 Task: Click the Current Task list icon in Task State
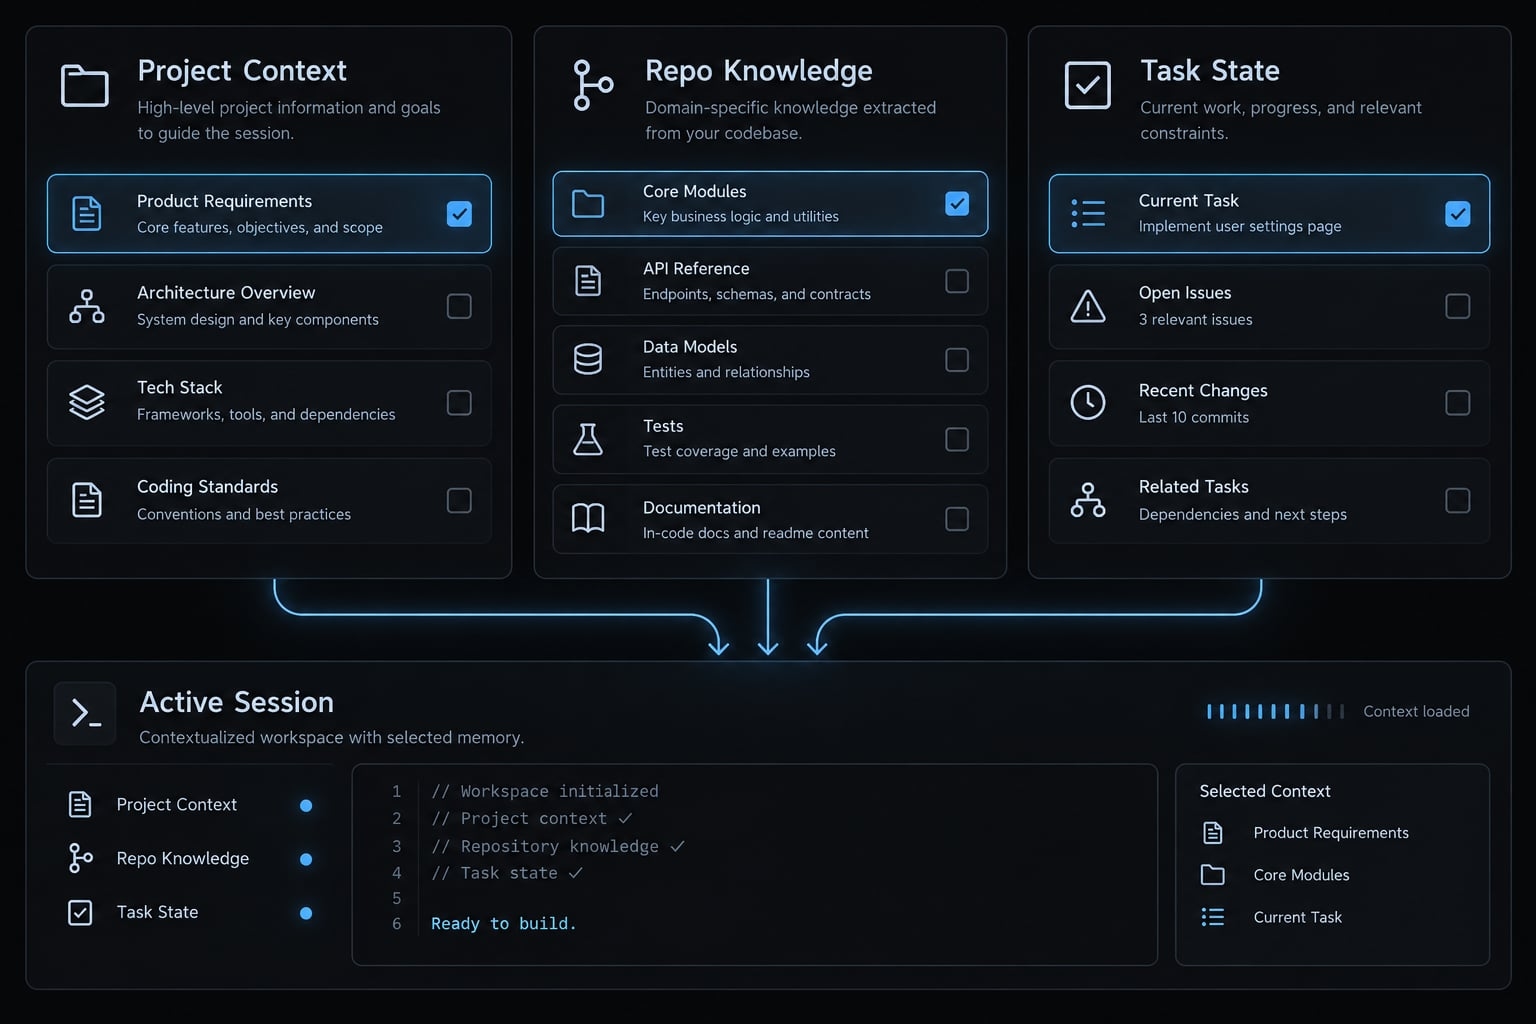click(1088, 213)
